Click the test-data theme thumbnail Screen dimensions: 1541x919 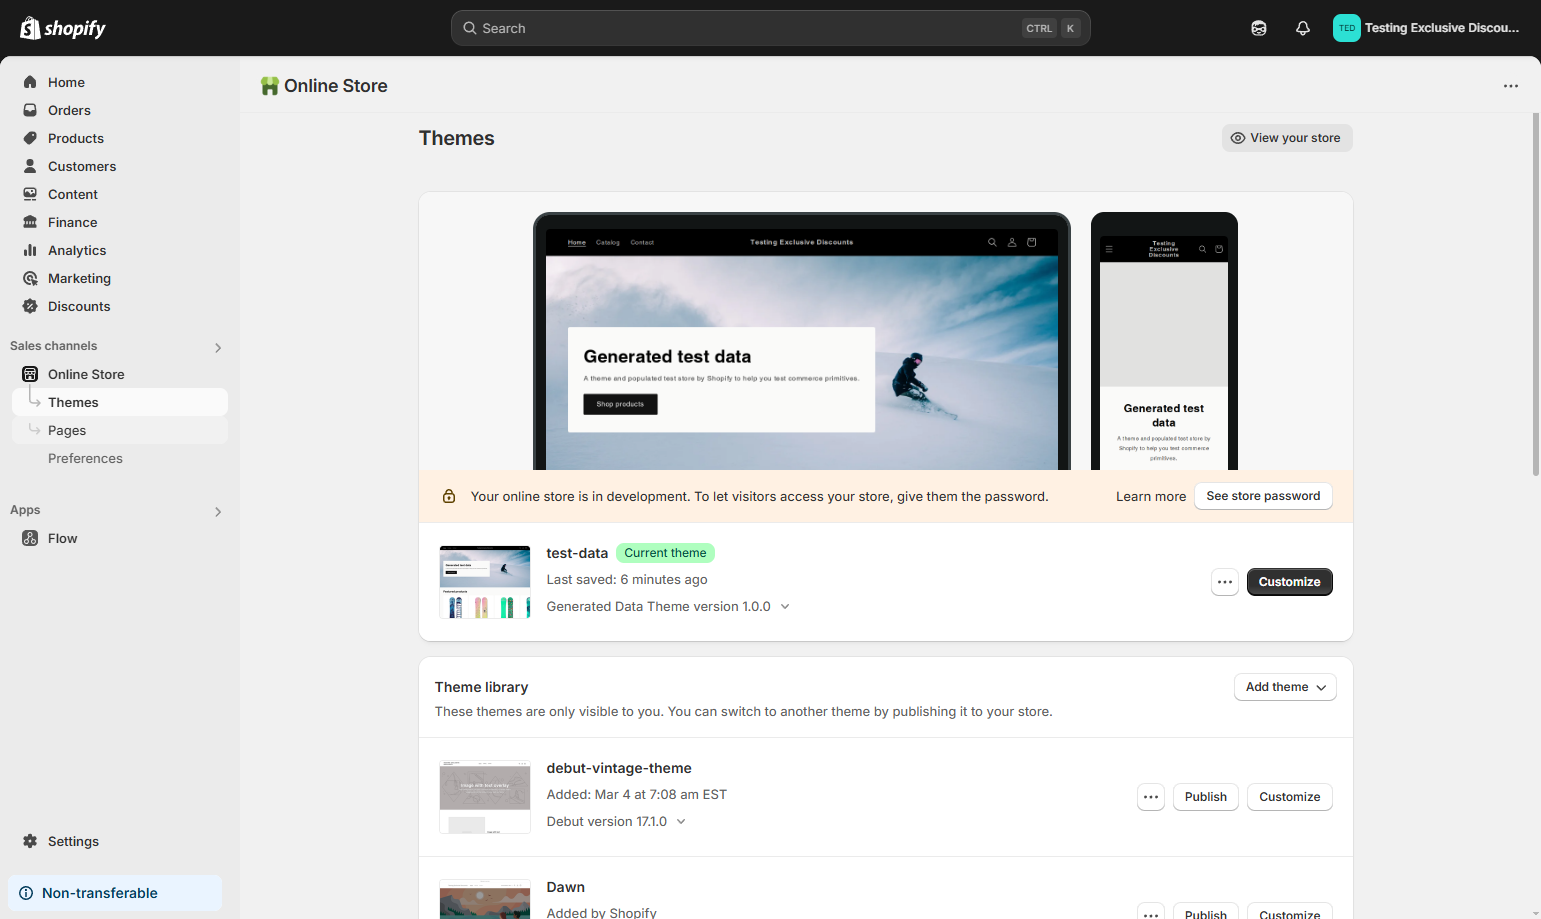pyautogui.click(x=485, y=582)
